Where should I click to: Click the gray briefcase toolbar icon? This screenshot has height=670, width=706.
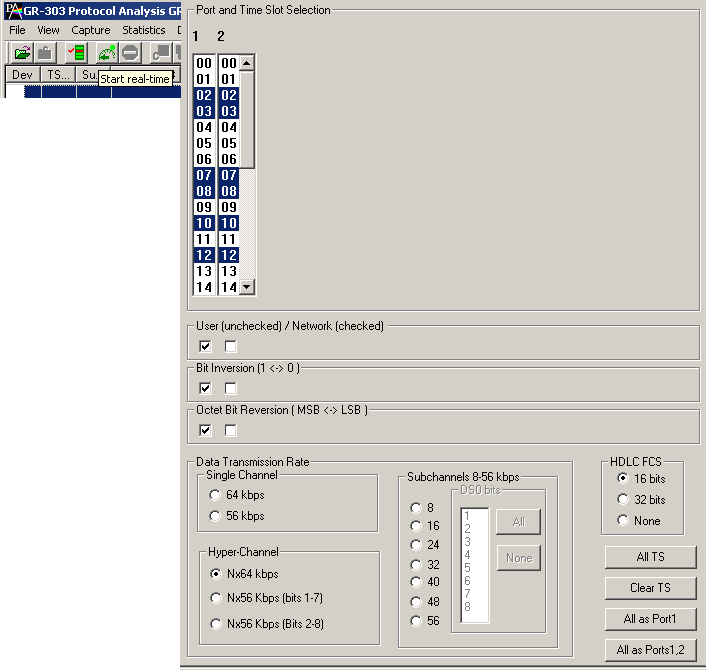pos(45,53)
